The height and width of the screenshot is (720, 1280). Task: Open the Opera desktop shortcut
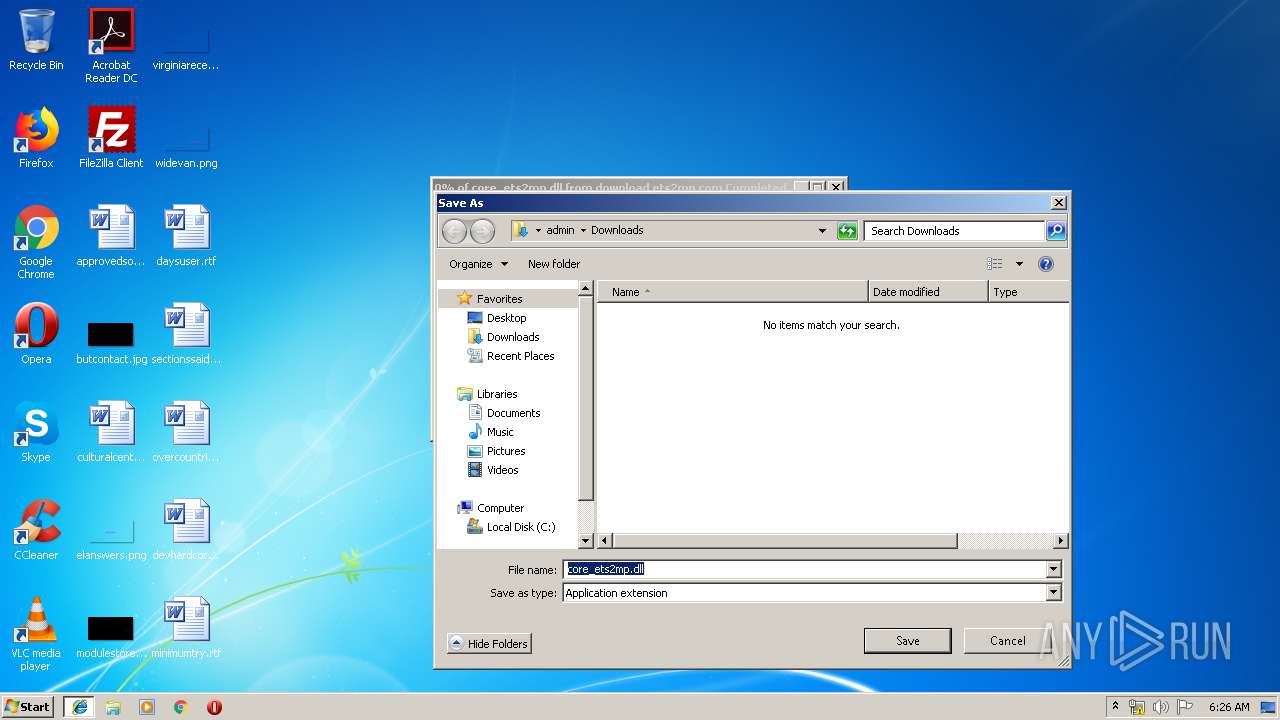click(36, 334)
